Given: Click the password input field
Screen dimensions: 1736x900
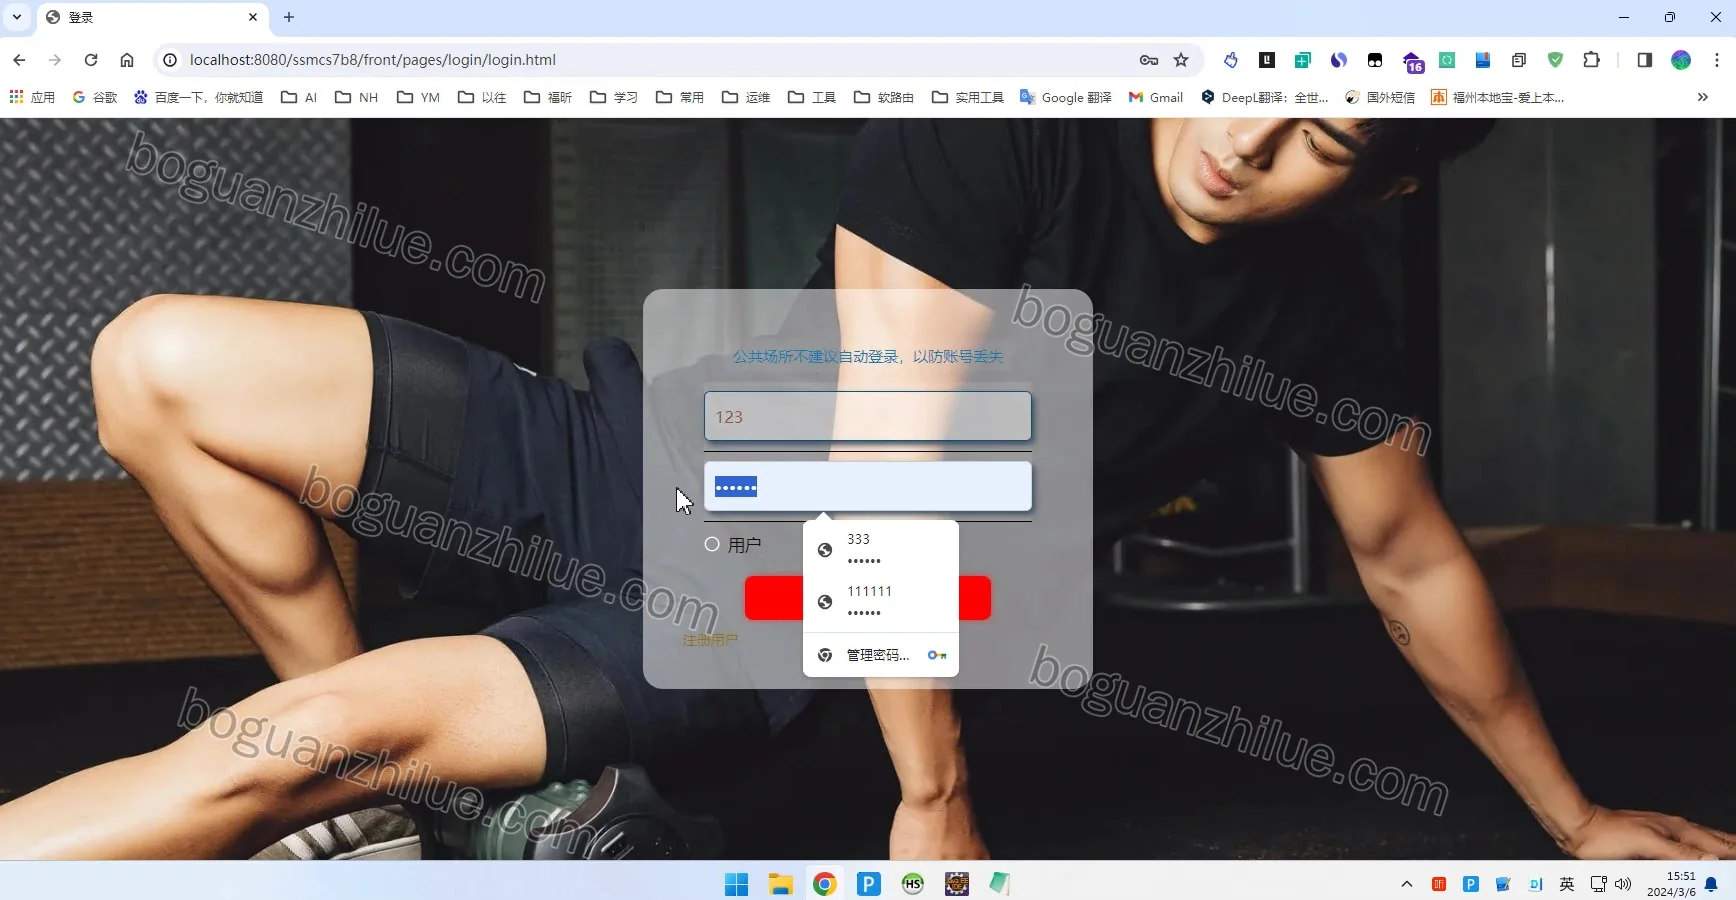Looking at the screenshot, I should click(x=867, y=486).
